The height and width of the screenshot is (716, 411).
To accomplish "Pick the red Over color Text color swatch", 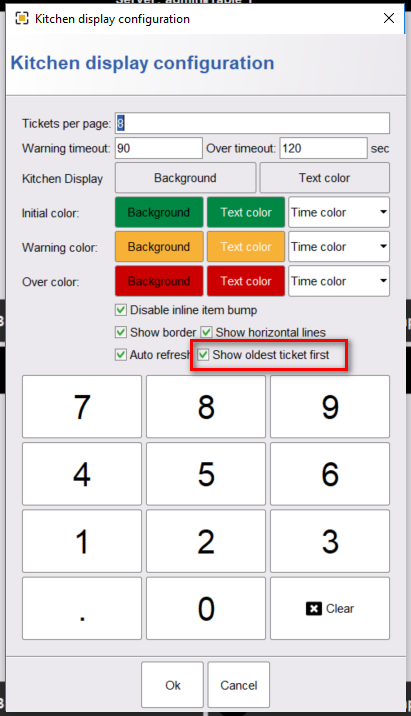I will 246,281.
